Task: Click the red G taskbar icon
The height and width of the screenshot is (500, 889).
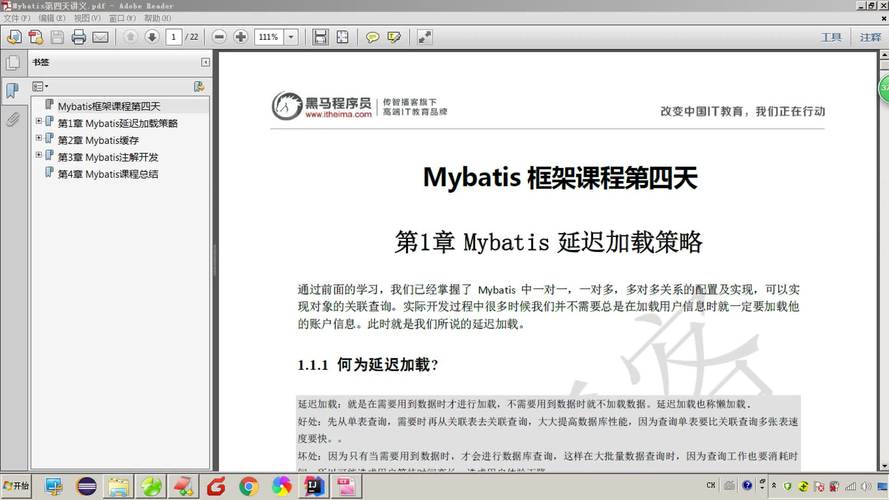Action: [x=216, y=486]
